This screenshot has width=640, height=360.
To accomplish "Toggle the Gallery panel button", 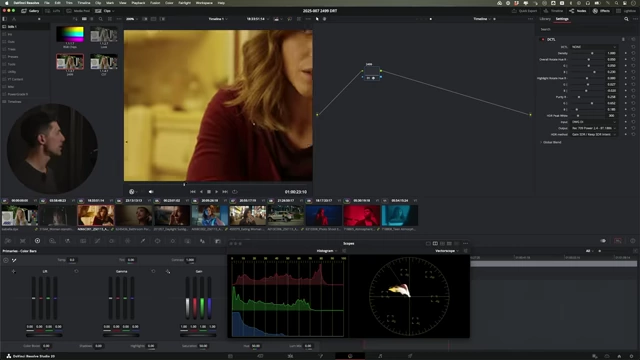I will click(30, 11).
